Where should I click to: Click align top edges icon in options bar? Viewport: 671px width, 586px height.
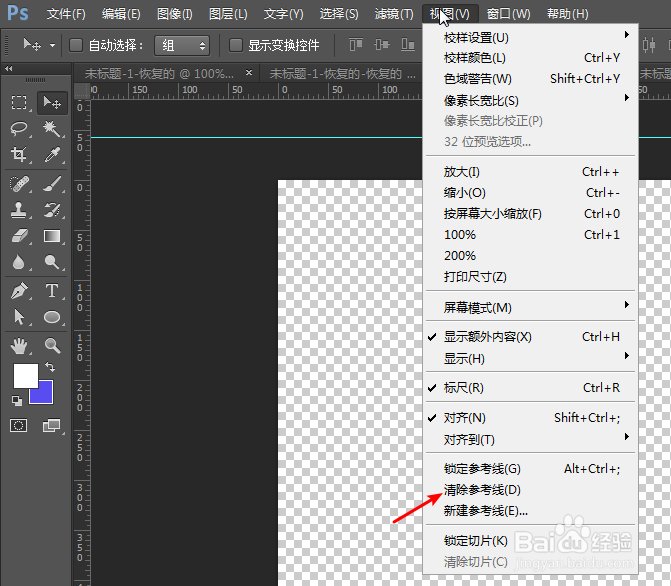click(x=356, y=45)
